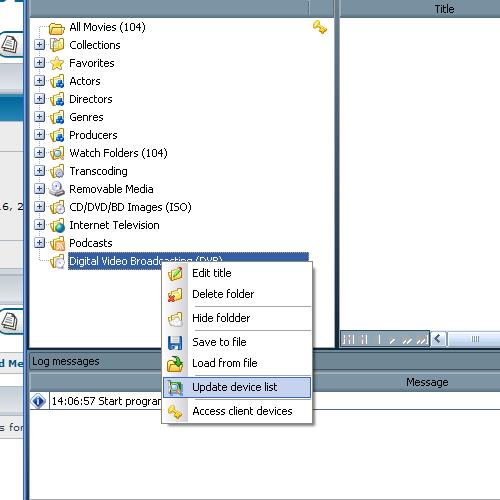
Task: Click the horizontal scrollbar left arrow
Action: pos(438,339)
